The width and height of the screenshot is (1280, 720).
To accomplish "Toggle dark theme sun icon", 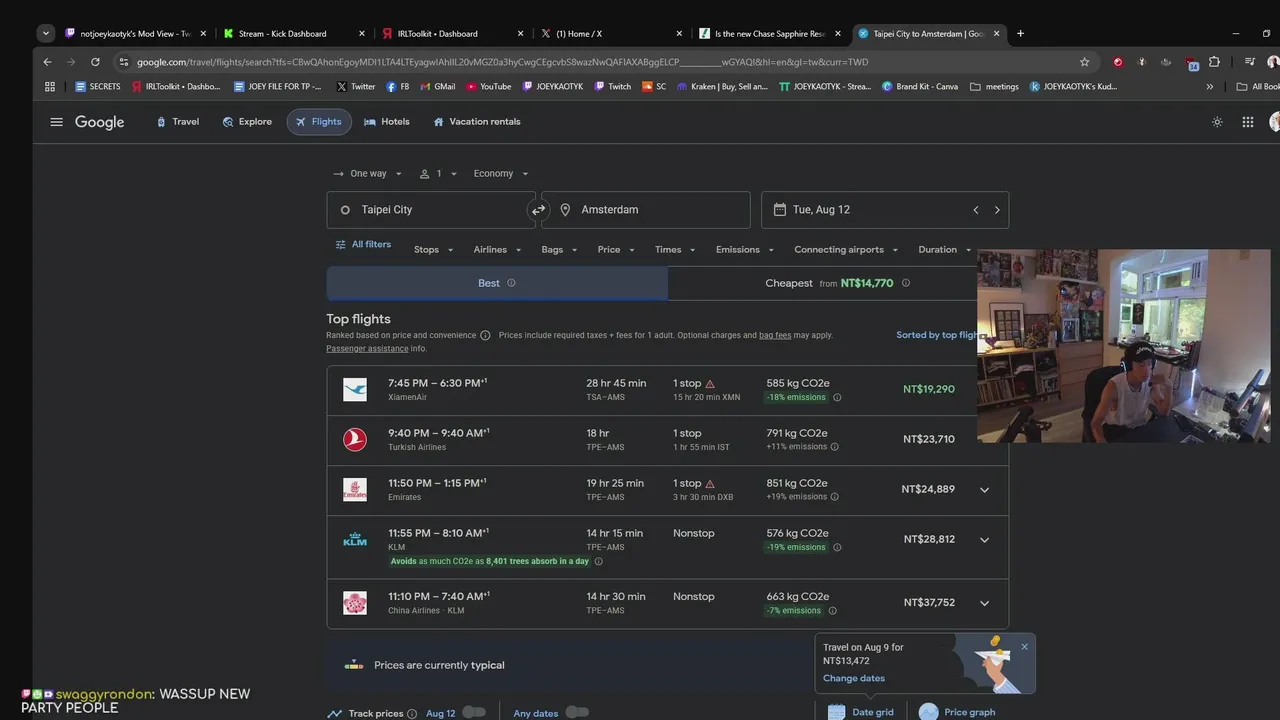I will pyautogui.click(x=1217, y=122).
